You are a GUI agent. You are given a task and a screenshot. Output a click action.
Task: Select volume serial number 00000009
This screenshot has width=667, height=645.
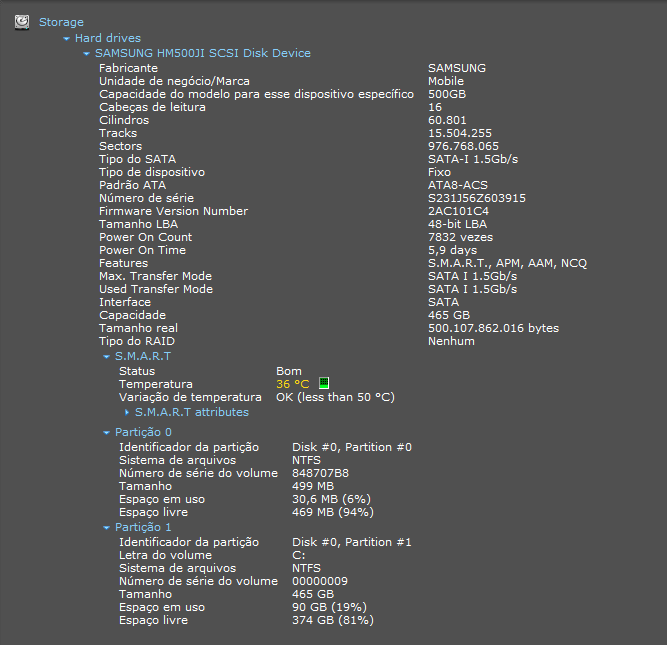tap(320, 581)
